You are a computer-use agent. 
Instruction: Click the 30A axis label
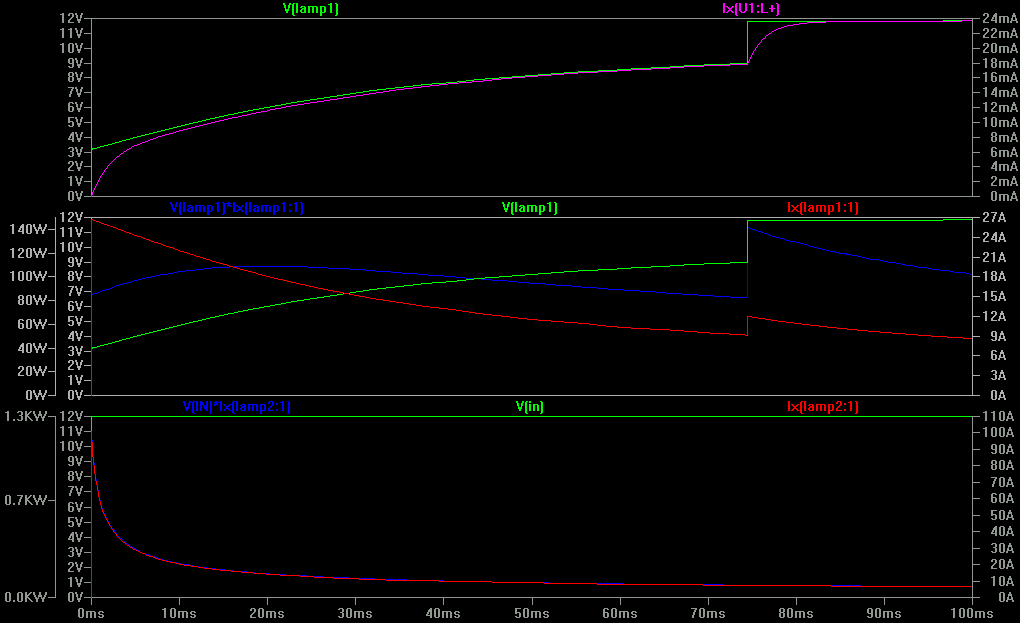pos(1002,548)
